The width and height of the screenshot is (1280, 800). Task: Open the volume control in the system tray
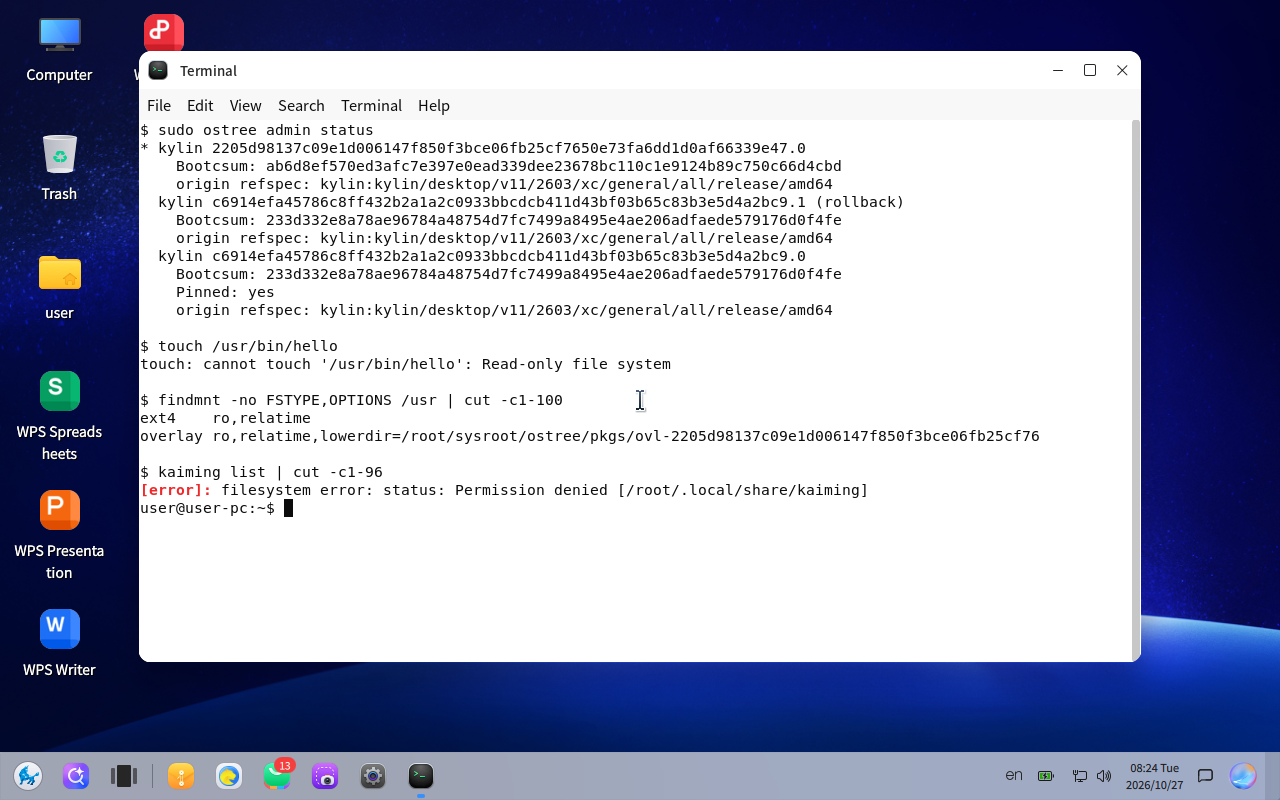[1104, 776]
